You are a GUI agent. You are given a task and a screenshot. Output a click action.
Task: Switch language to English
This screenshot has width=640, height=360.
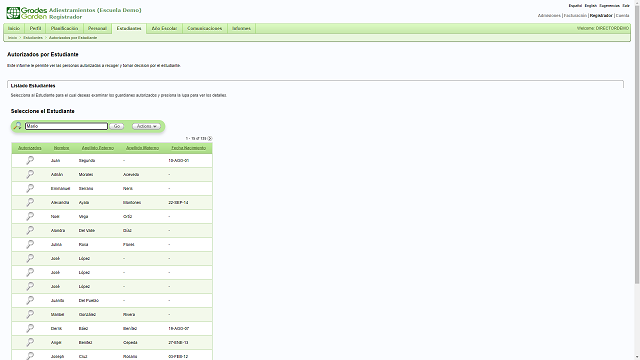591,6
